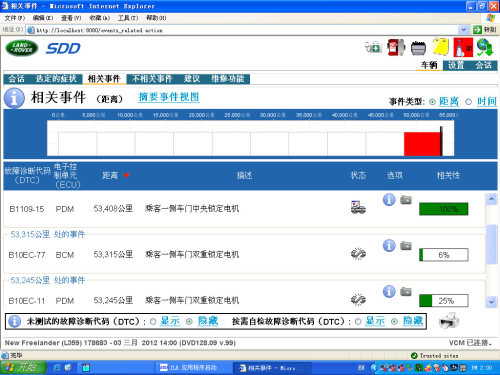Open info icon for B10EC-77 row
Viewport: 500px width, 375px height.
pyautogui.click(x=389, y=246)
